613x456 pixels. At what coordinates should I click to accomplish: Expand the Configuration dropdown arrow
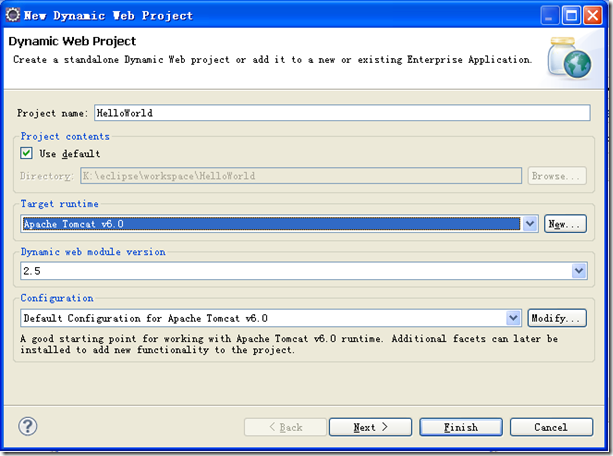(x=513, y=318)
